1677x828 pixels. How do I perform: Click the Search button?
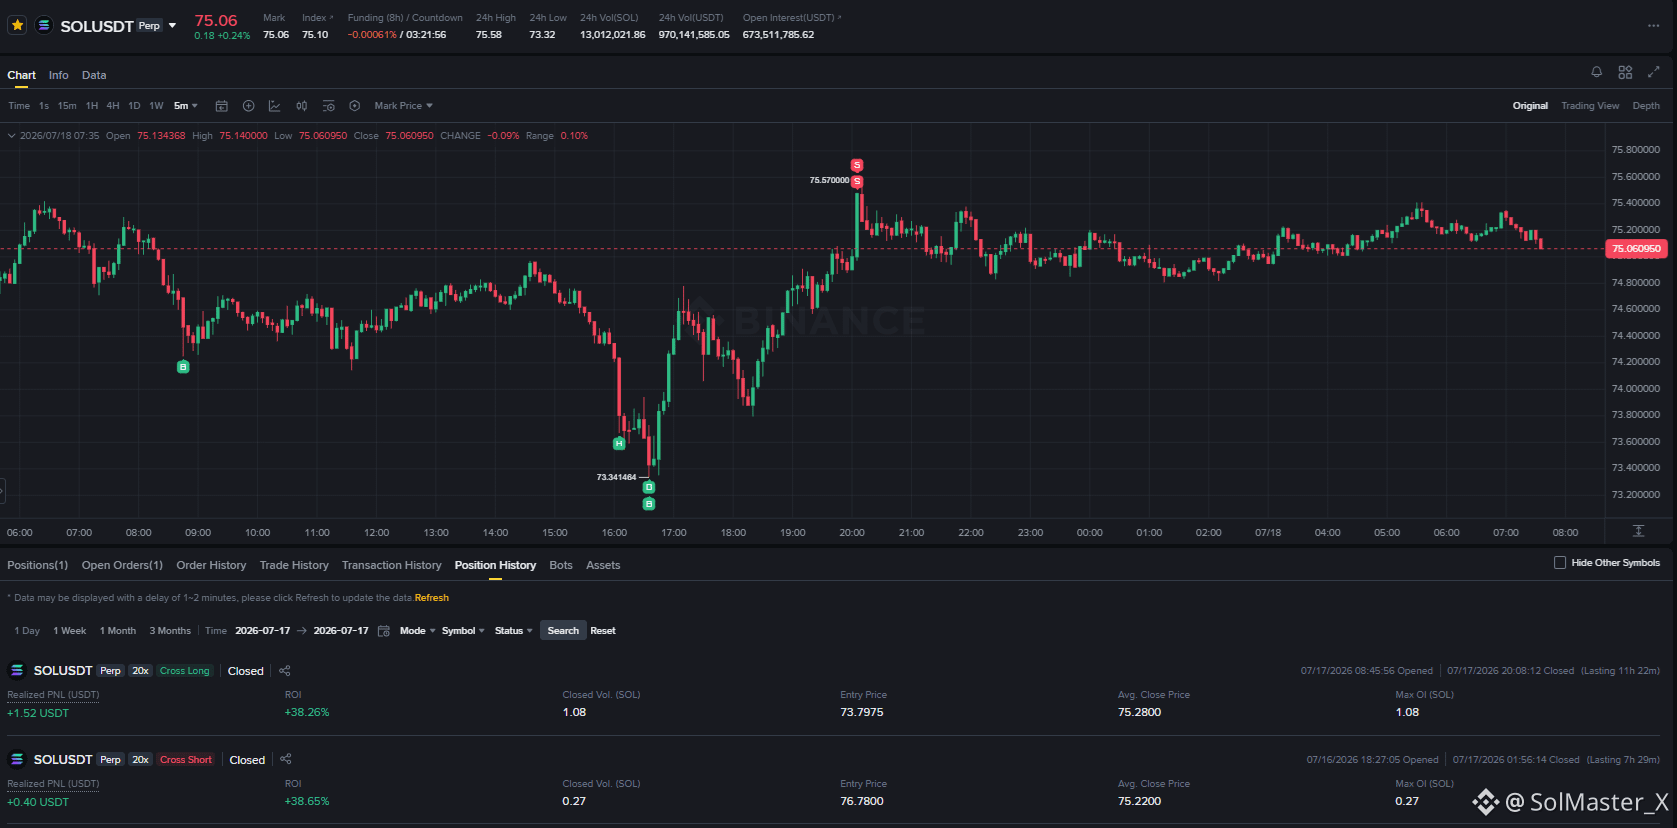(563, 631)
